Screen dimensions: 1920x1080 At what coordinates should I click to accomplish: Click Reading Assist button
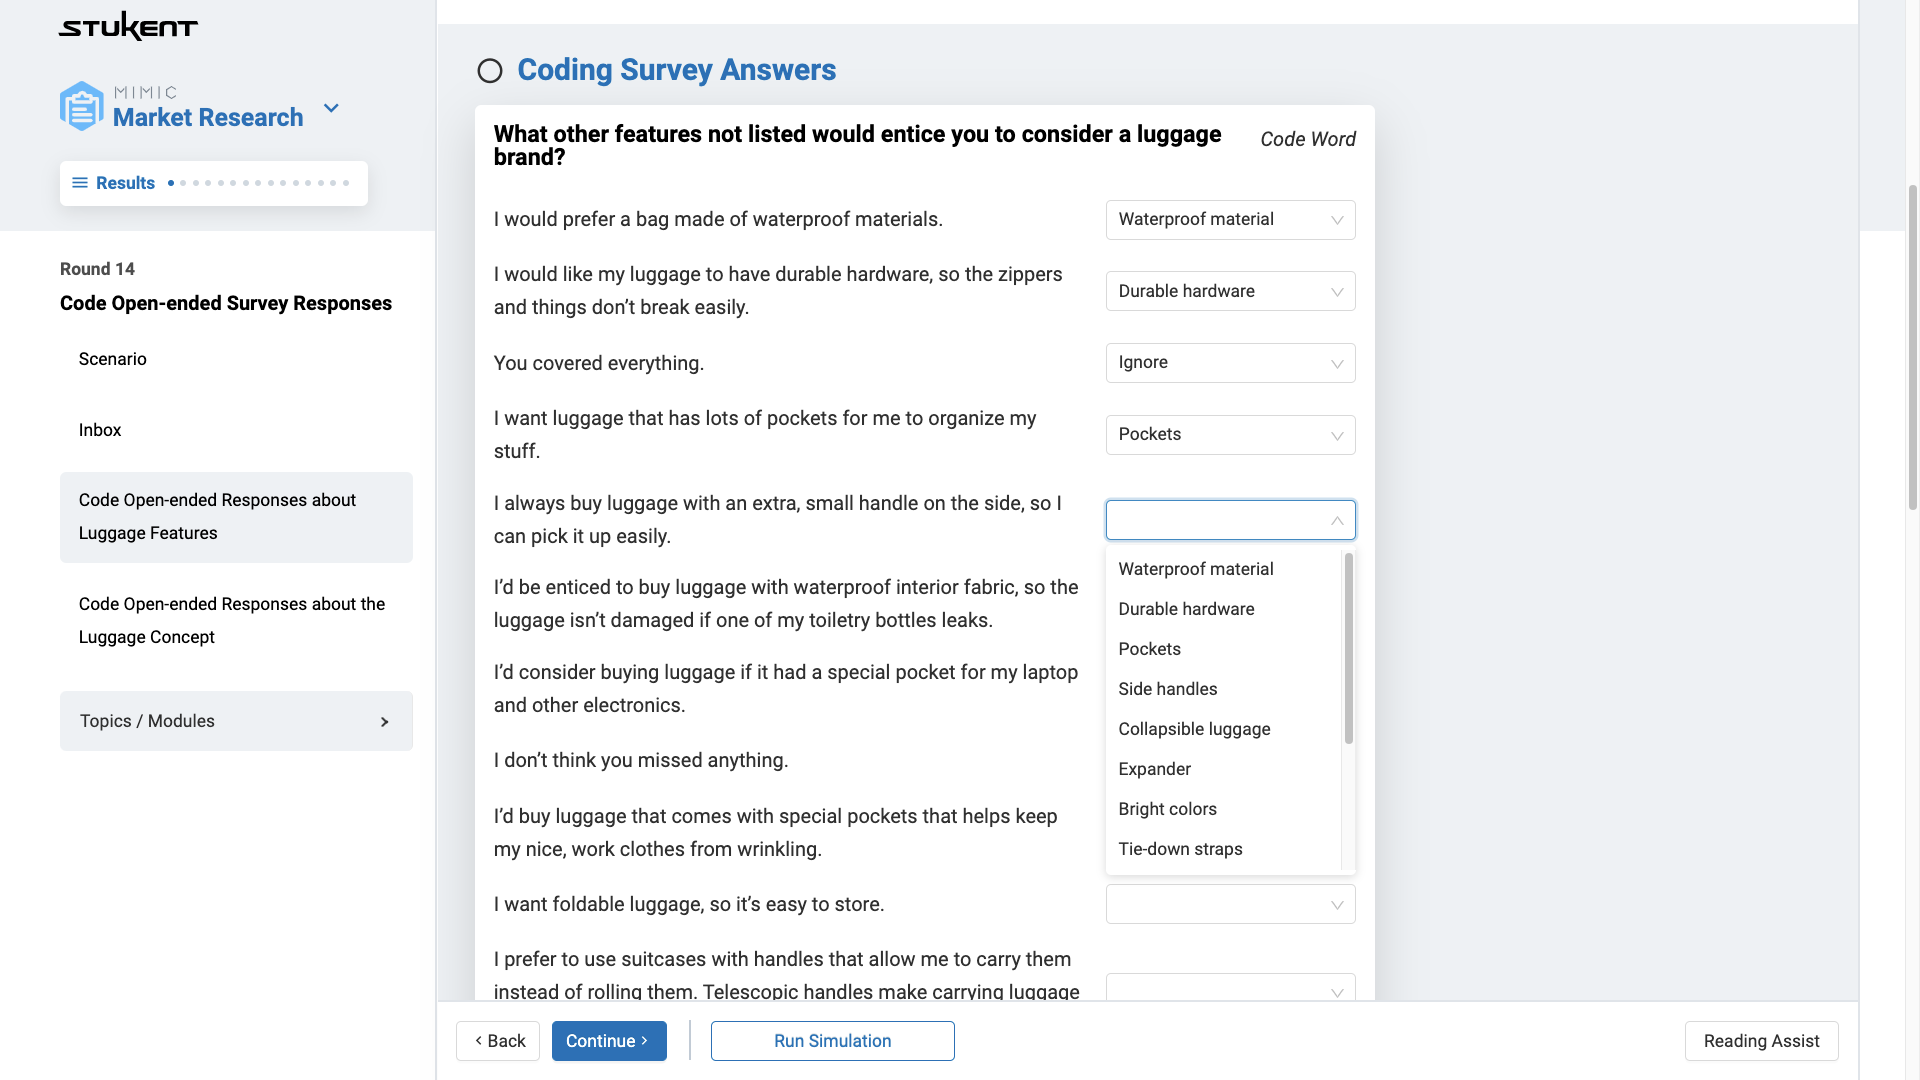pyautogui.click(x=1760, y=1040)
